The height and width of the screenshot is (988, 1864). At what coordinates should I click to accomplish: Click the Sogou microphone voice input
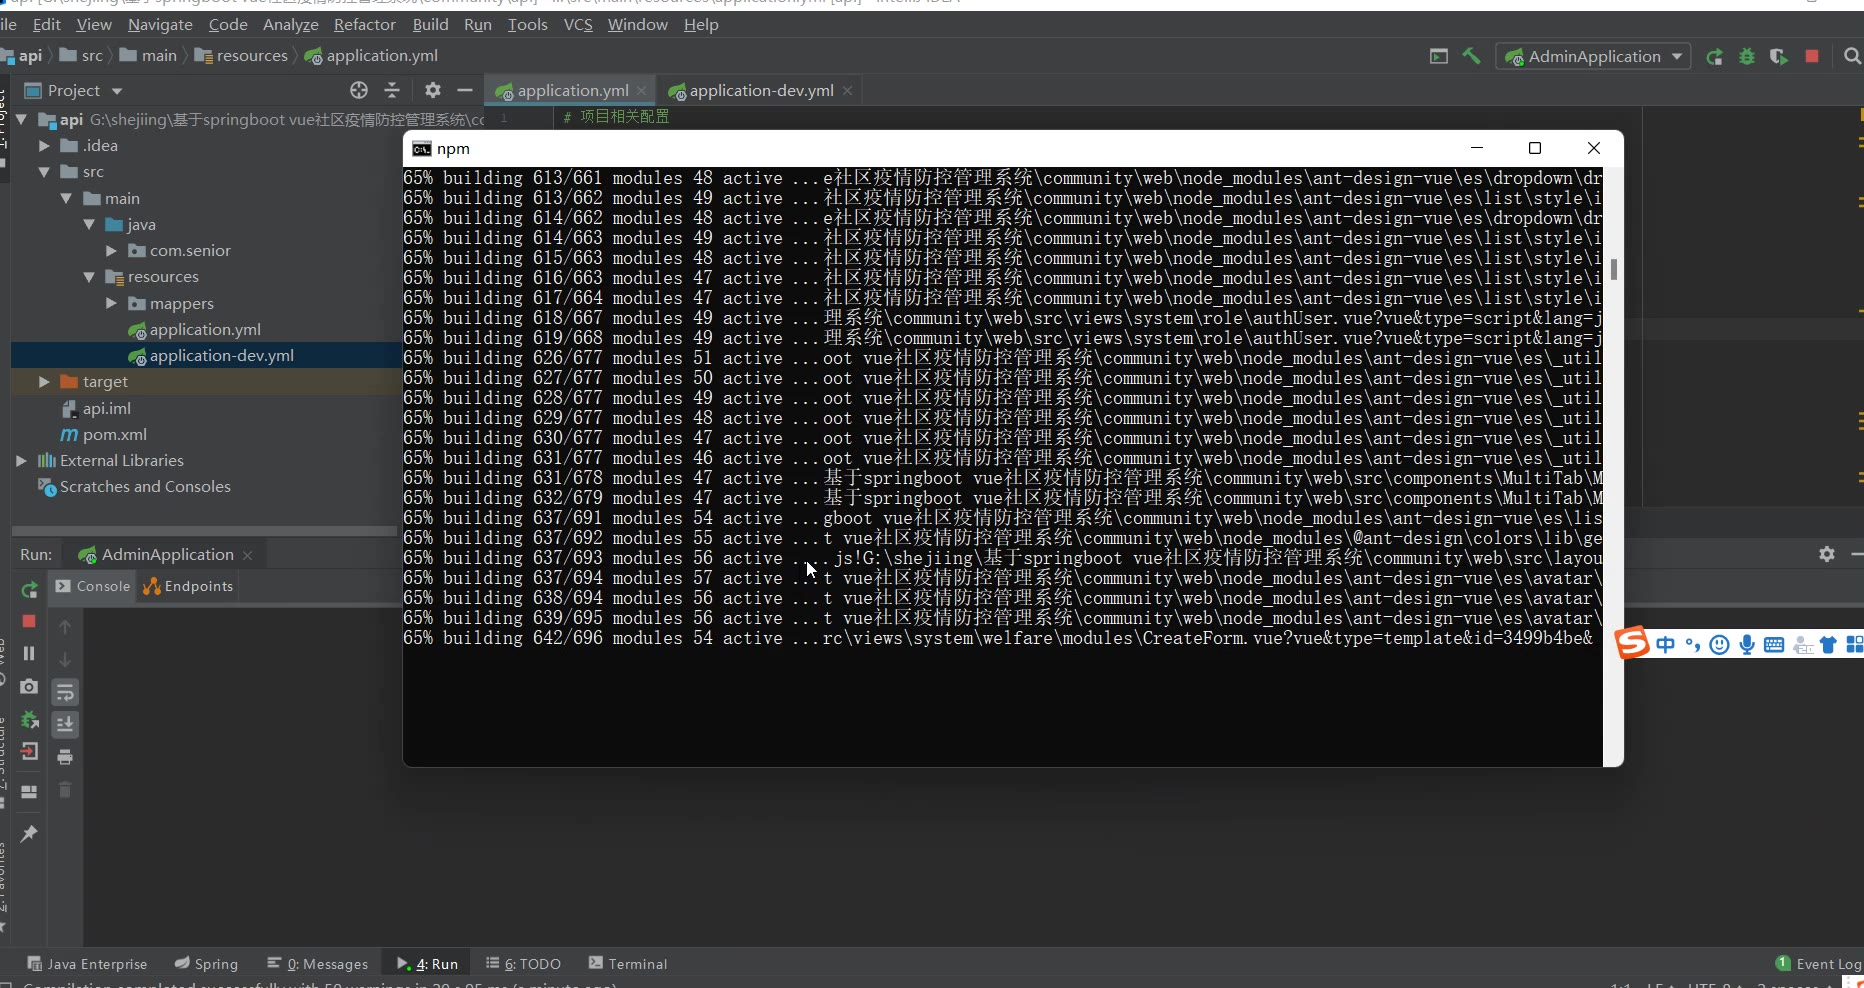[1747, 645]
